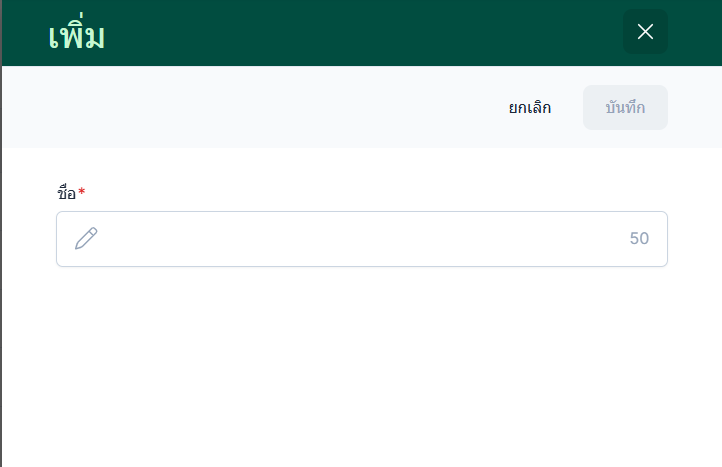Click the disabled บันทึก button
Image resolution: width=722 pixels, height=467 pixels.
pos(625,108)
